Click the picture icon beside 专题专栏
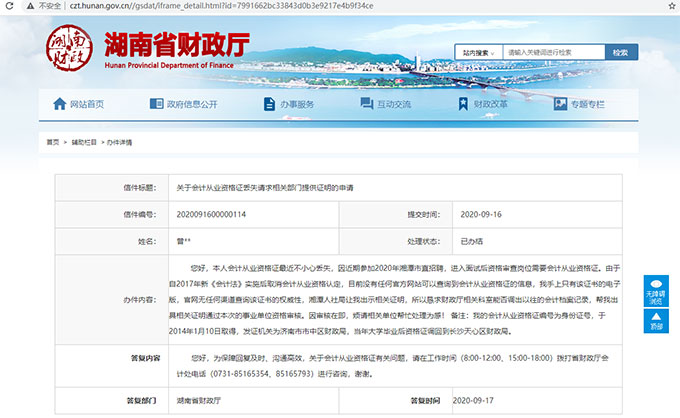 pyautogui.click(x=559, y=104)
